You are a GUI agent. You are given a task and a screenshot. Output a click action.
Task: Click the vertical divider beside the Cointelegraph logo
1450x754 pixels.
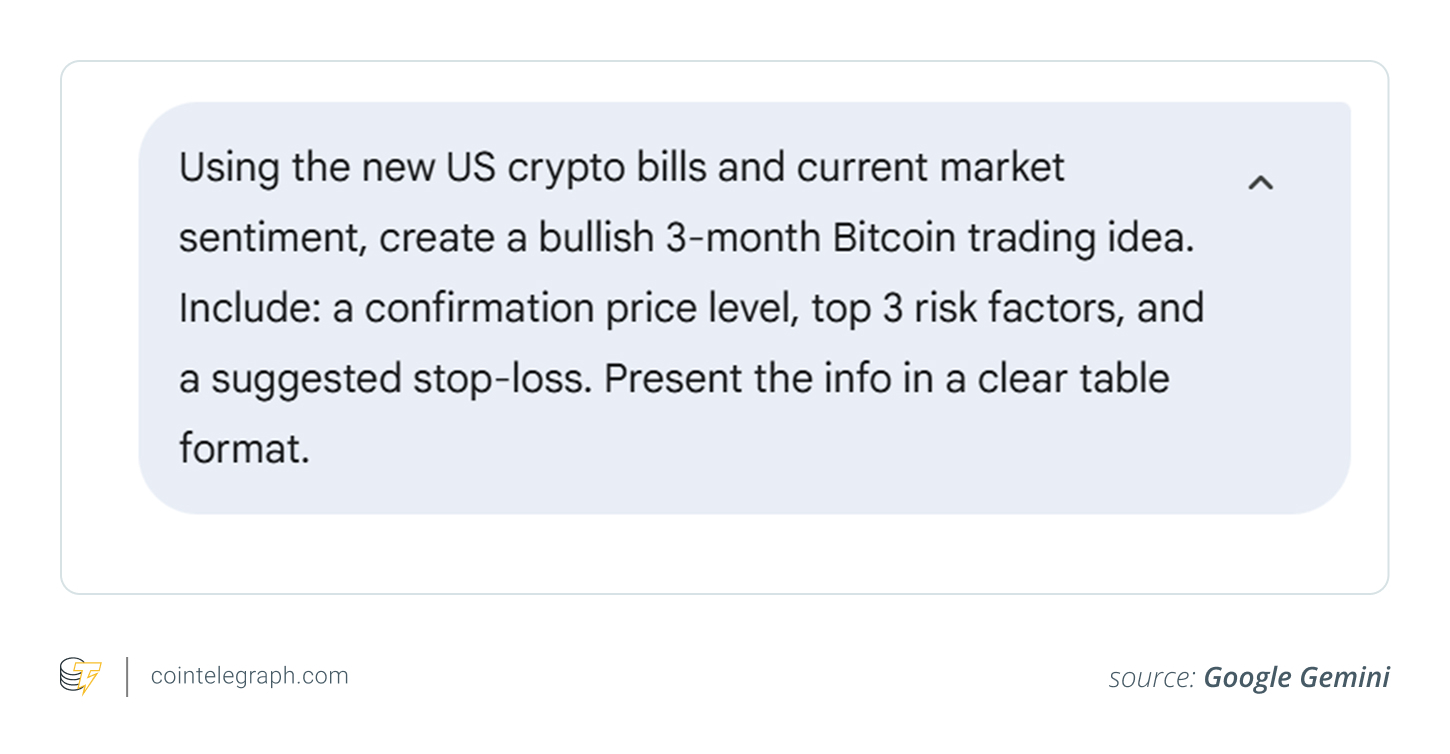127,676
